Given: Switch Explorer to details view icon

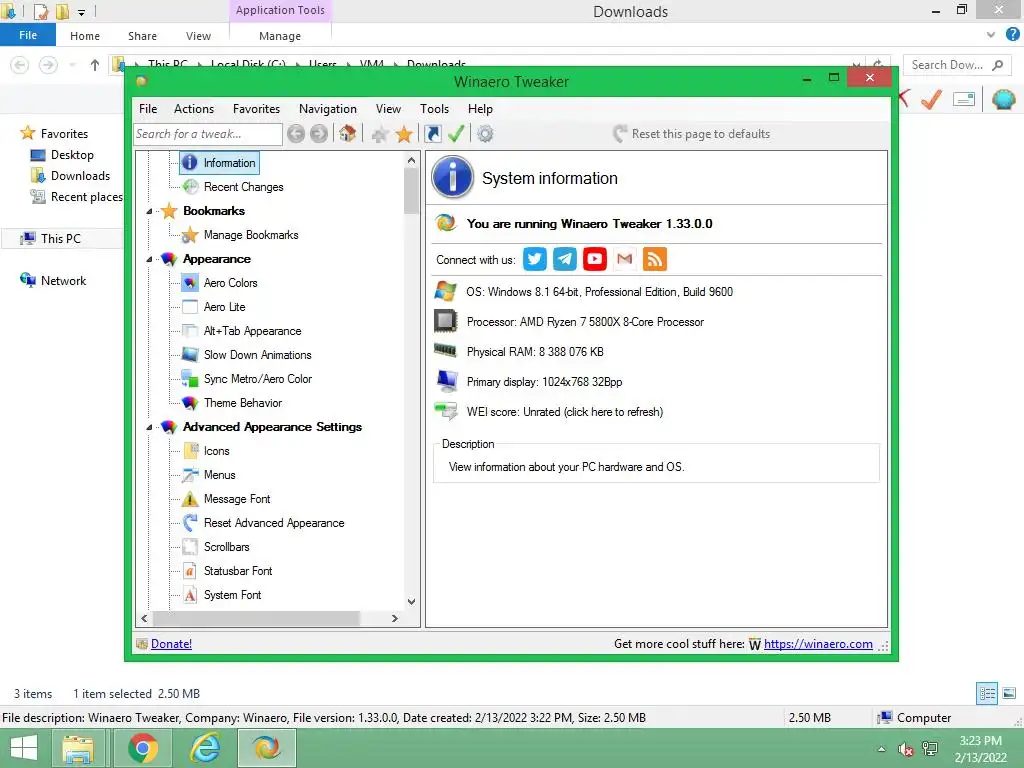Looking at the screenshot, I should tap(987, 693).
